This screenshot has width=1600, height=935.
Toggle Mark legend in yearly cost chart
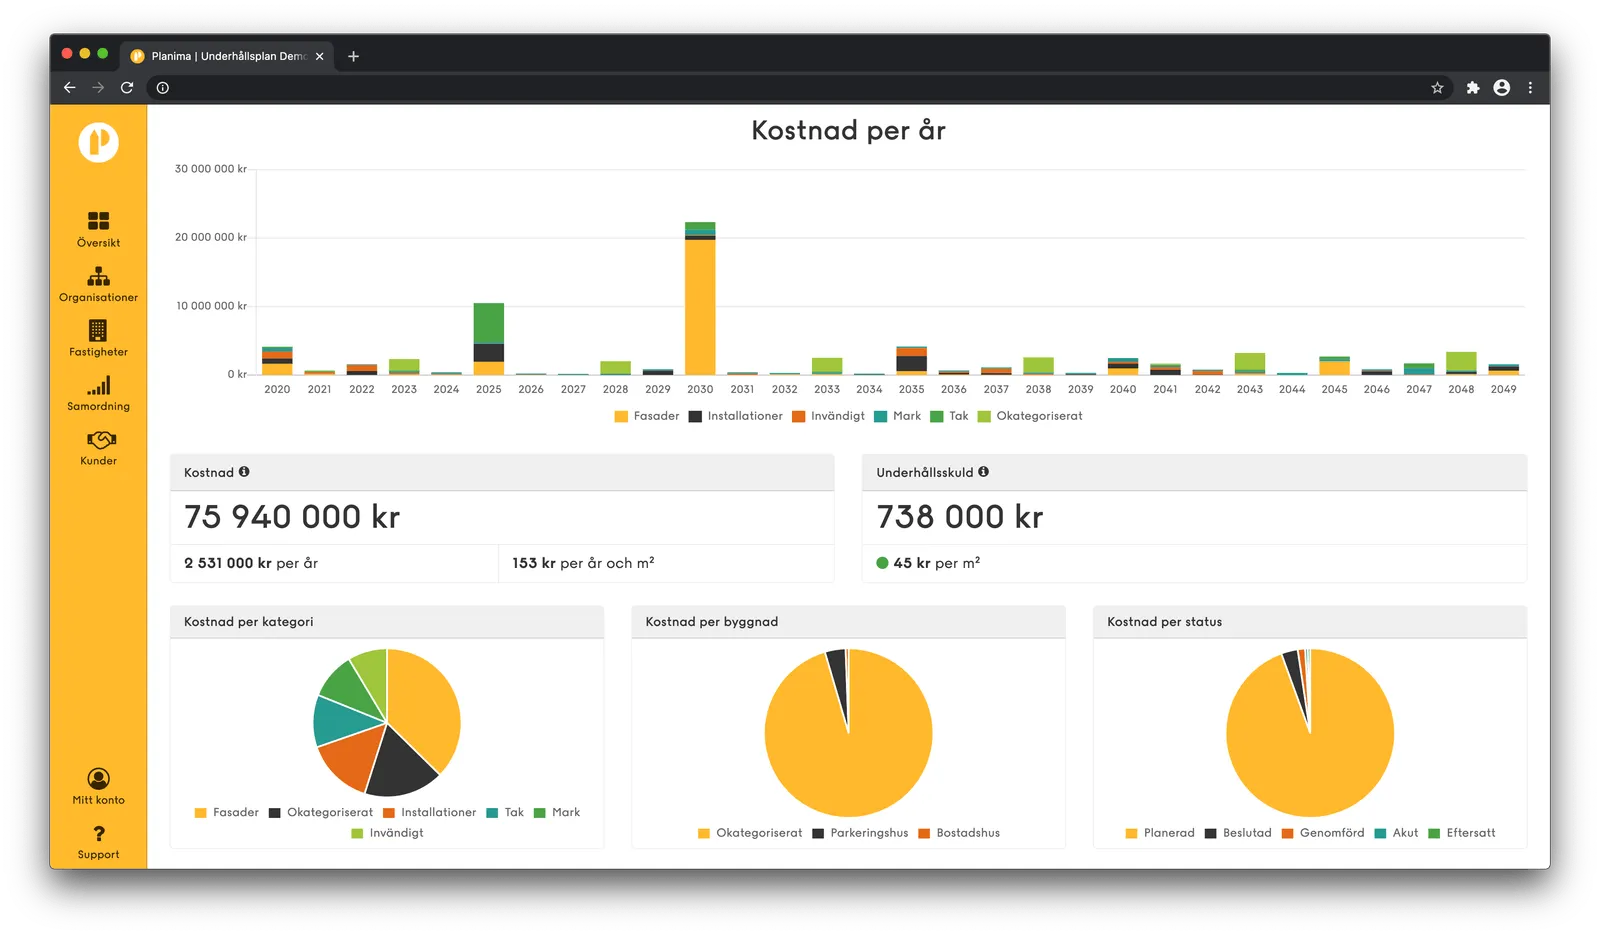click(897, 416)
